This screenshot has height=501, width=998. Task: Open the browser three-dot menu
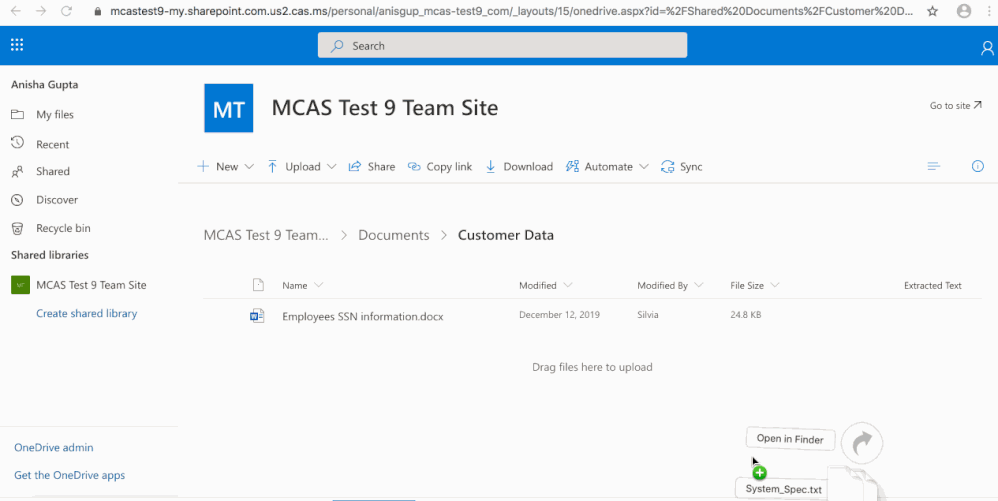point(990,11)
